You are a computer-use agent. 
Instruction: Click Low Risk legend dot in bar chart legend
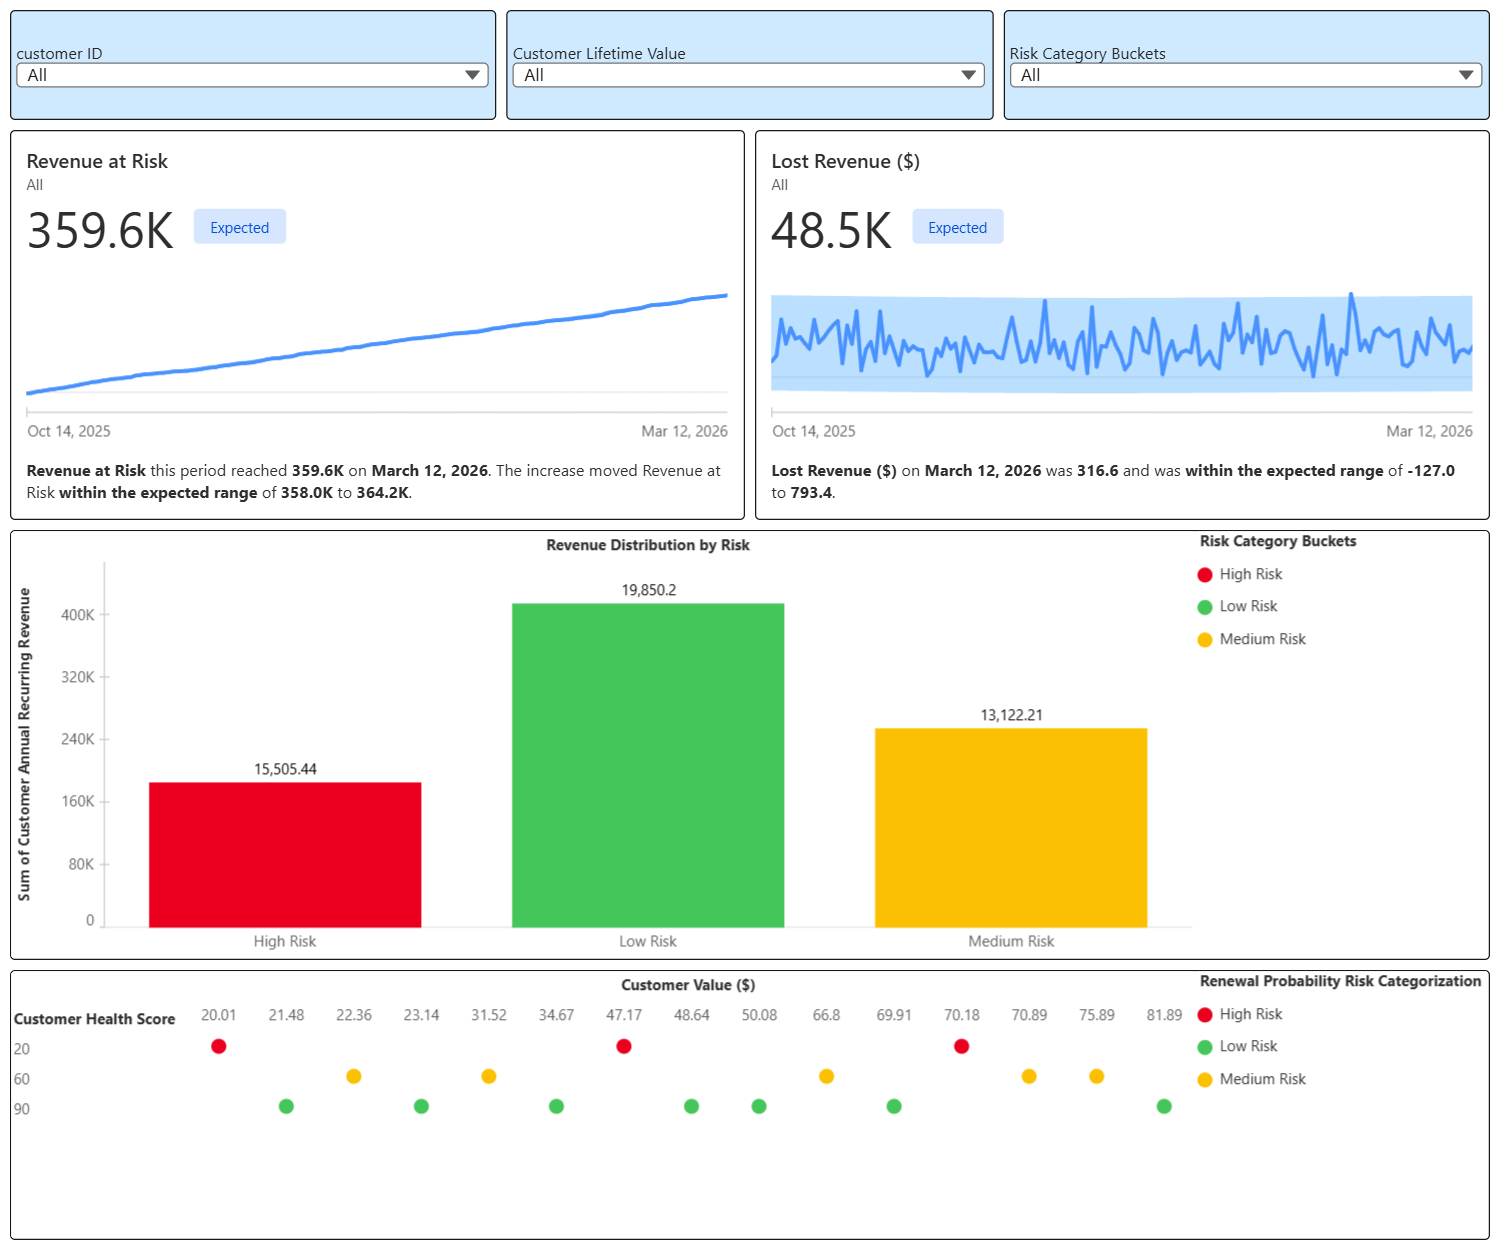tap(1205, 607)
